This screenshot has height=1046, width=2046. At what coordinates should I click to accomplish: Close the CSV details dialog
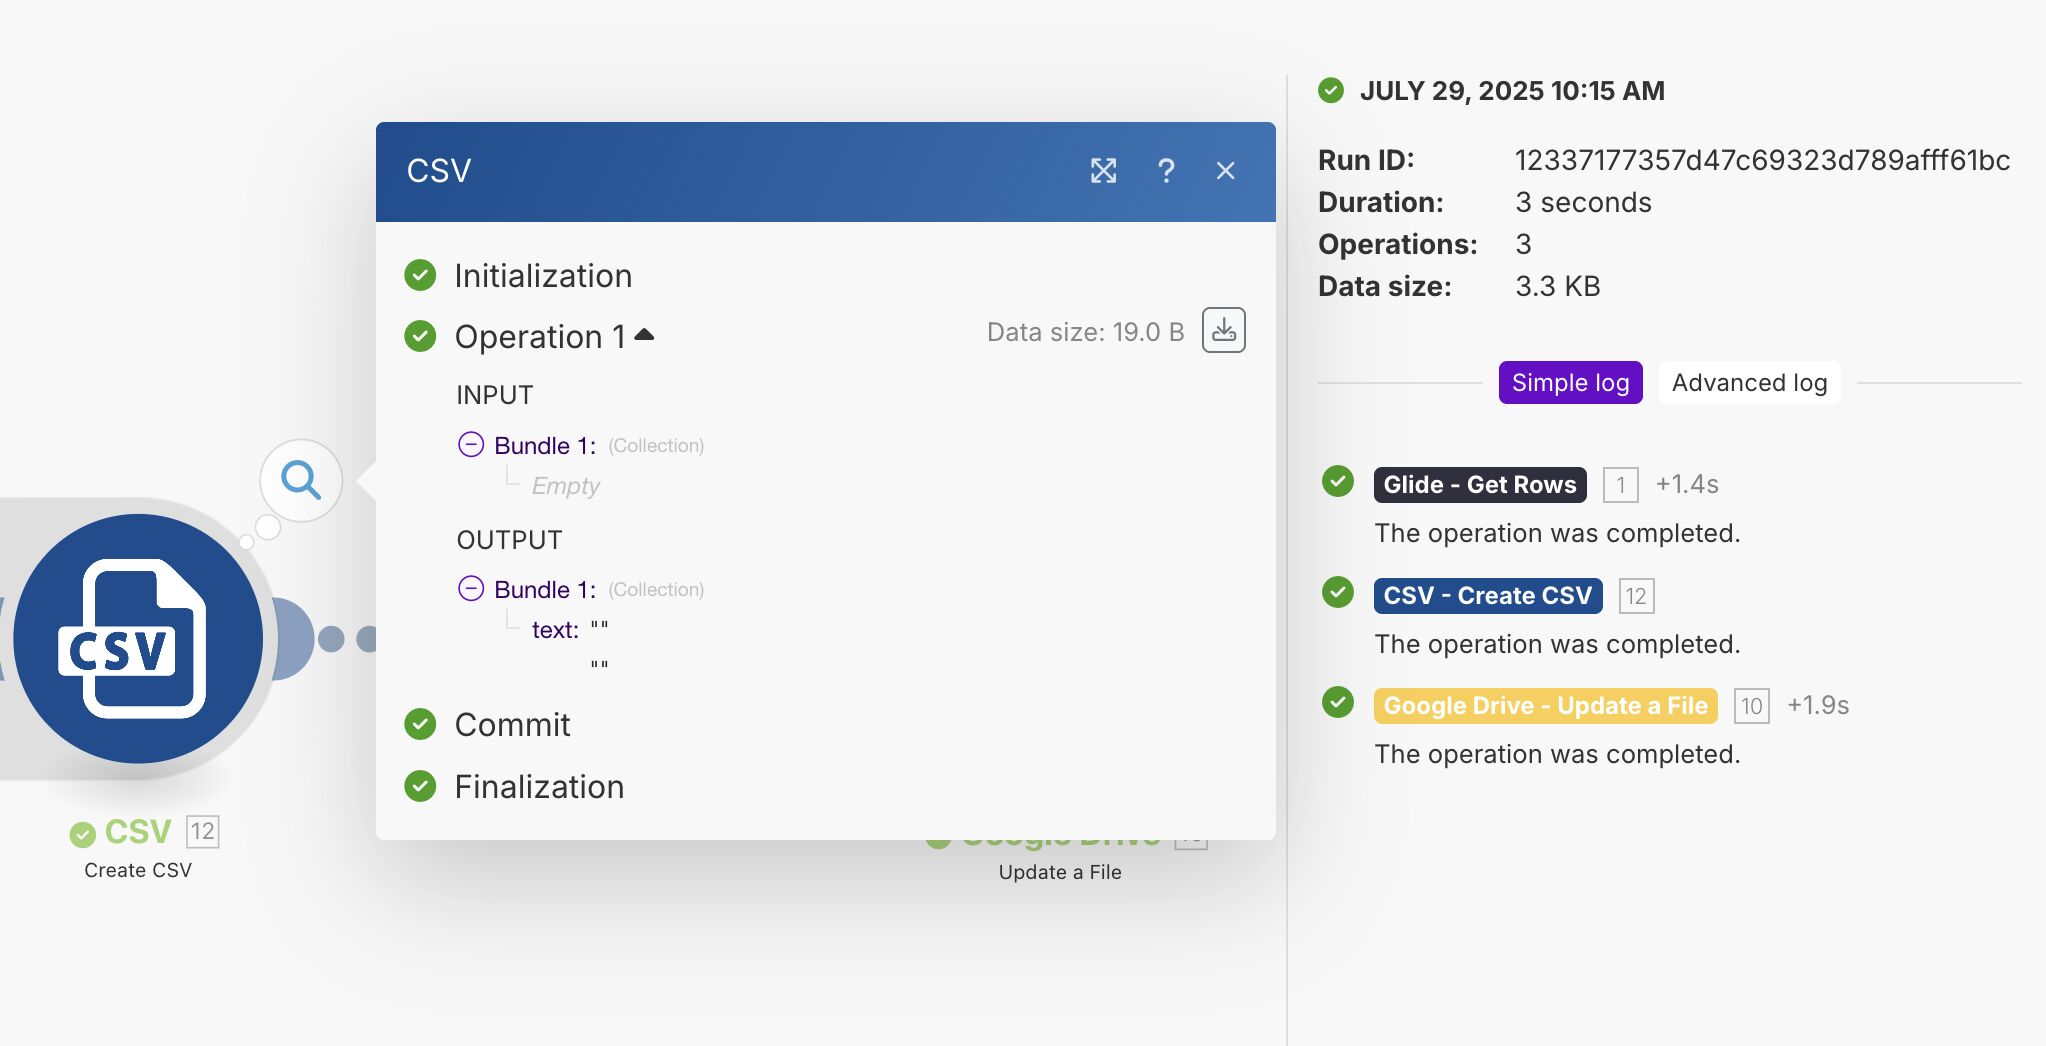[1226, 171]
